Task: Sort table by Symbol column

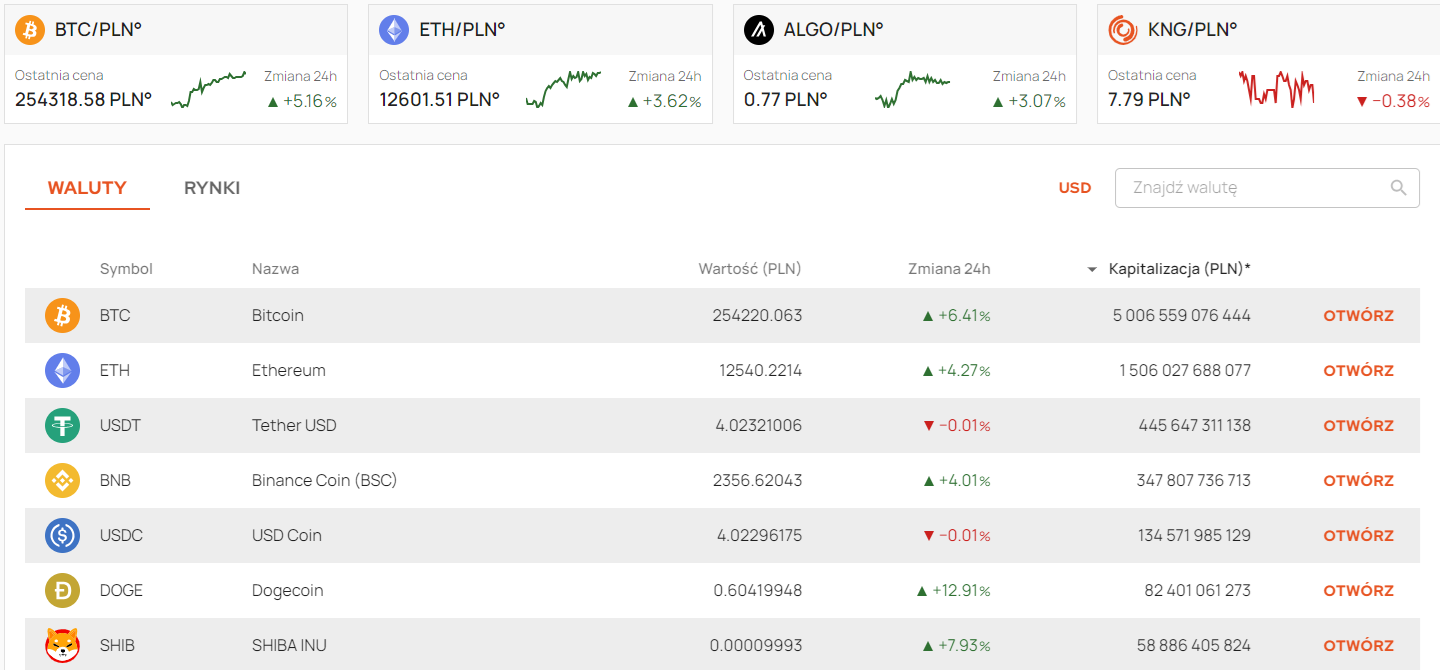Action: (x=126, y=269)
